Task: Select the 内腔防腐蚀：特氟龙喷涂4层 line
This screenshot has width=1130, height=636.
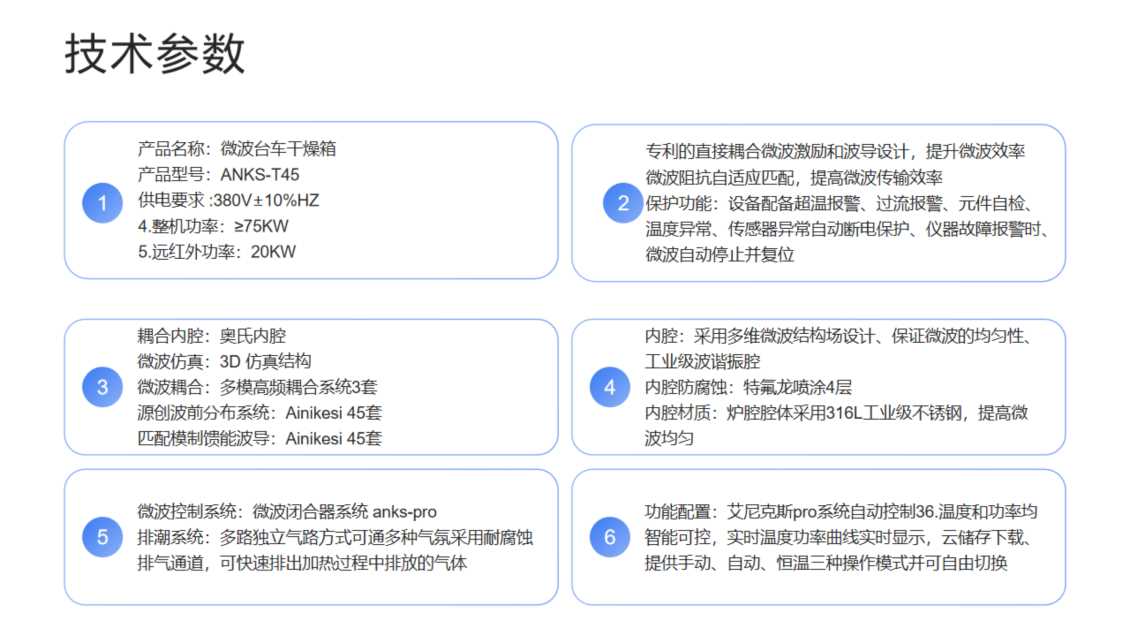Action: [748, 387]
